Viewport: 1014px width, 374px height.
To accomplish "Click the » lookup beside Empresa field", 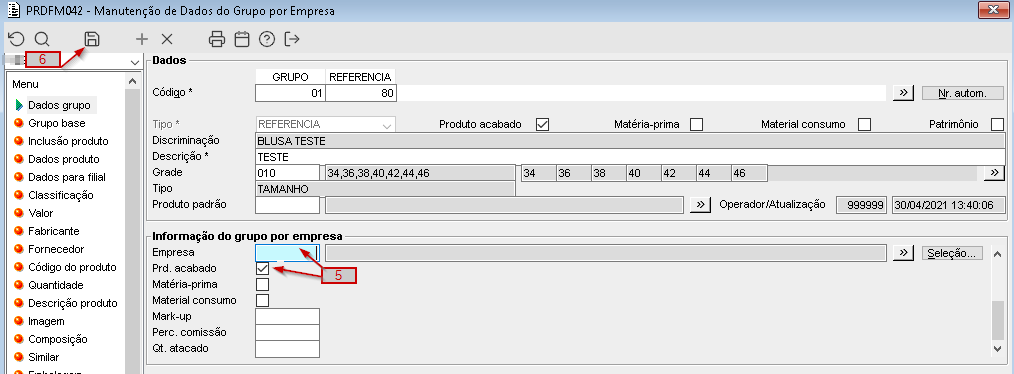I will (903, 253).
